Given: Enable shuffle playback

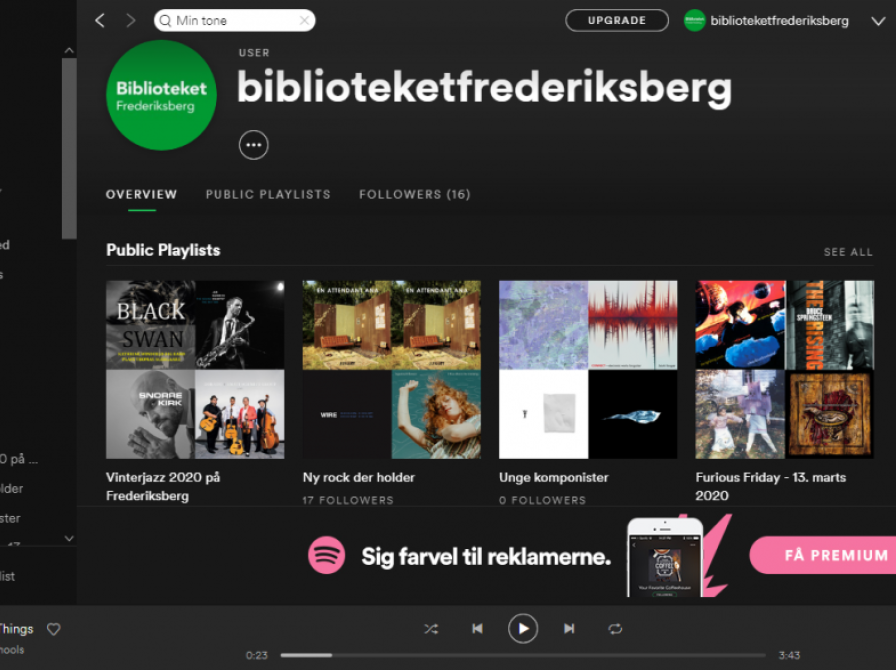Looking at the screenshot, I should (x=431, y=628).
